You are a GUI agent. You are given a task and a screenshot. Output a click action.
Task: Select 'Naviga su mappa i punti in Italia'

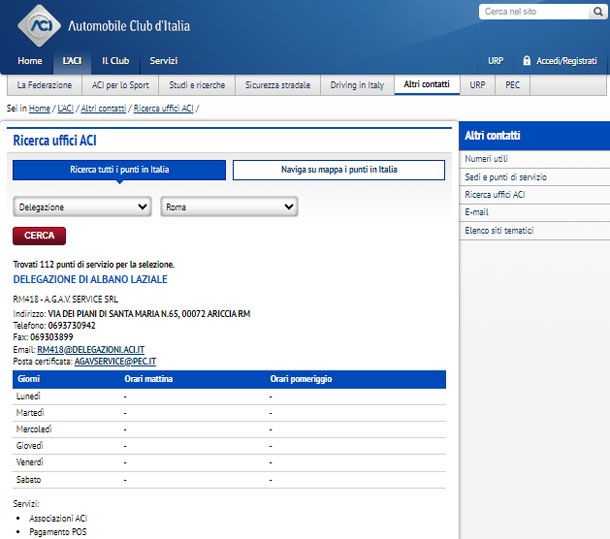click(x=339, y=170)
